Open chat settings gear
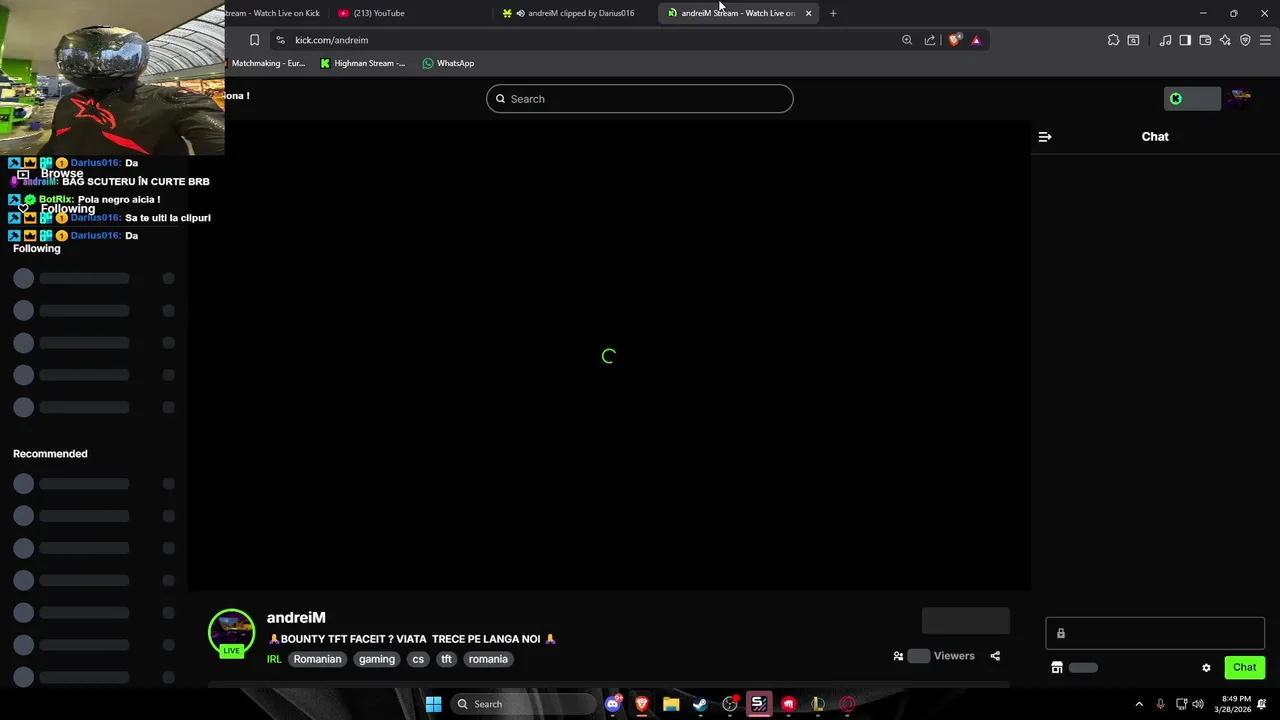The height and width of the screenshot is (720, 1280). click(1206, 667)
